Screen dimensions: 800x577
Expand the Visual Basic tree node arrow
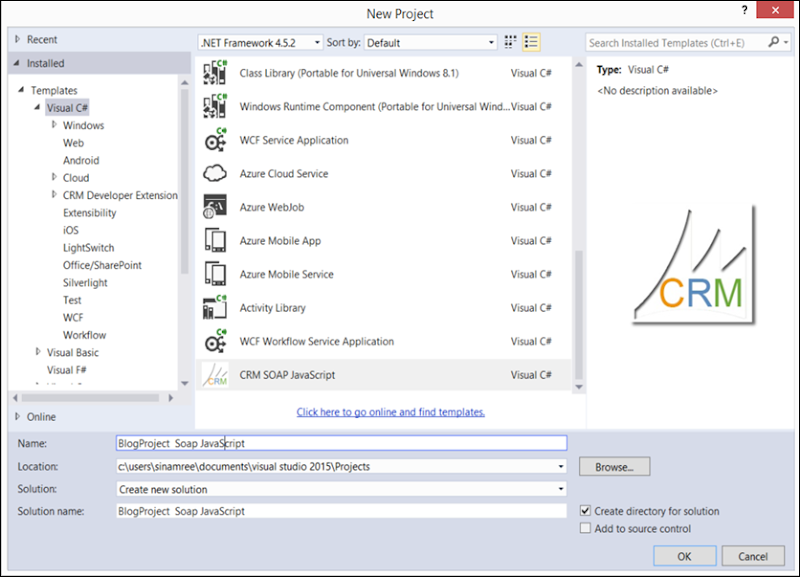[38, 352]
